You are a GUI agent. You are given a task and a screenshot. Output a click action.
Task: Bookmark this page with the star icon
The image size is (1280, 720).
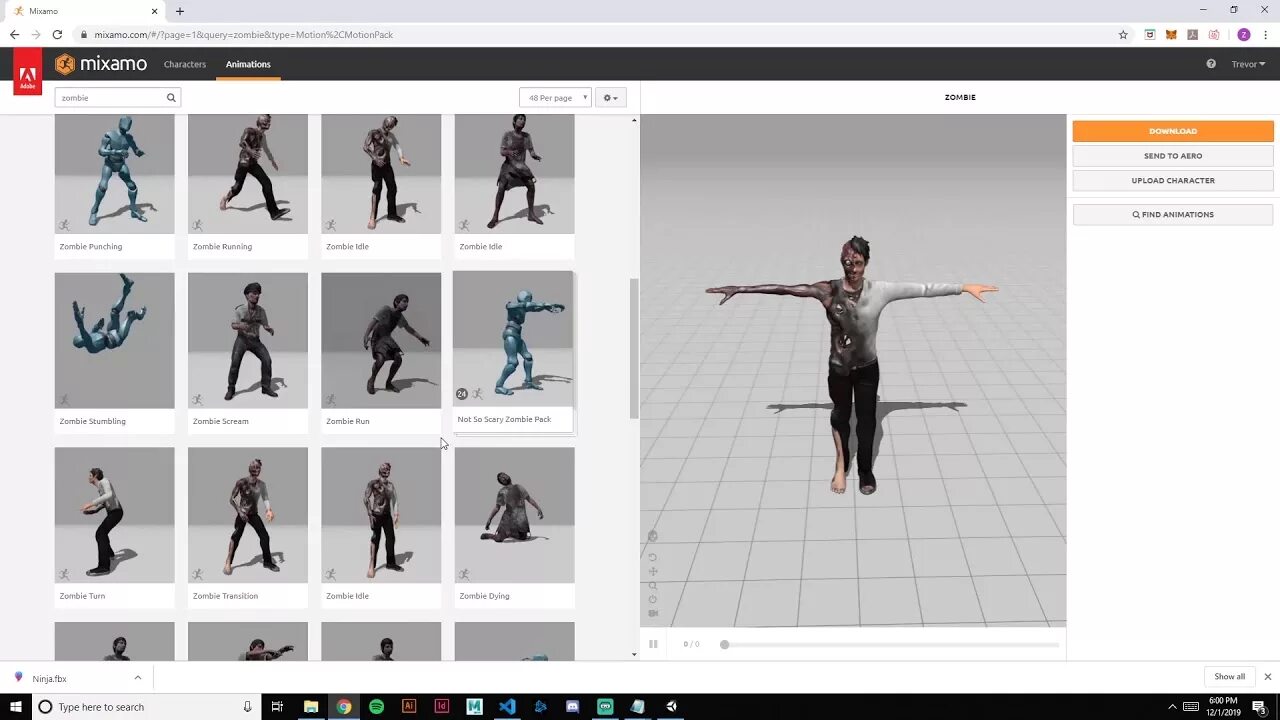tap(1123, 34)
